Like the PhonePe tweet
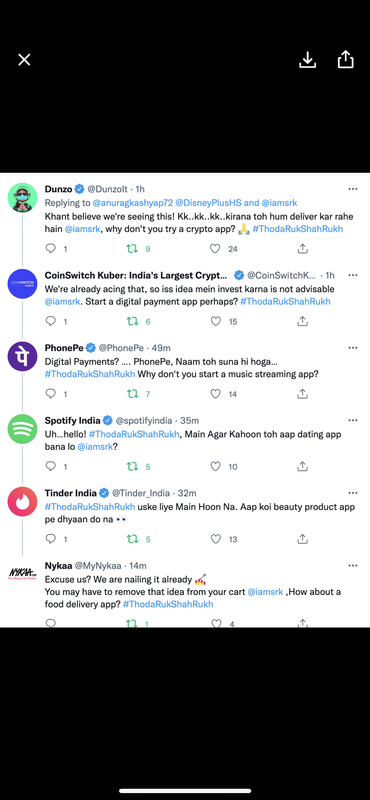The height and width of the screenshot is (800, 370). pos(216,394)
